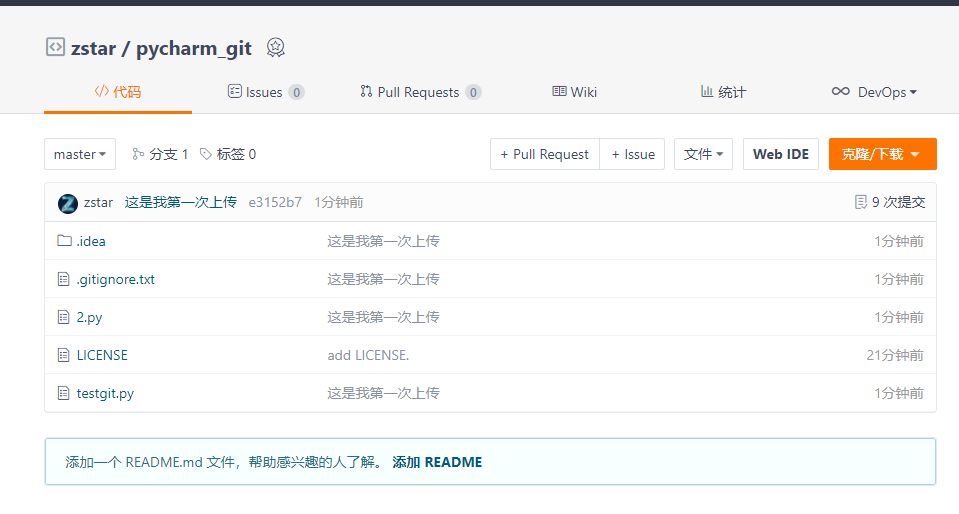Launch the Web IDE
959x514 pixels.
coord(781,154)
